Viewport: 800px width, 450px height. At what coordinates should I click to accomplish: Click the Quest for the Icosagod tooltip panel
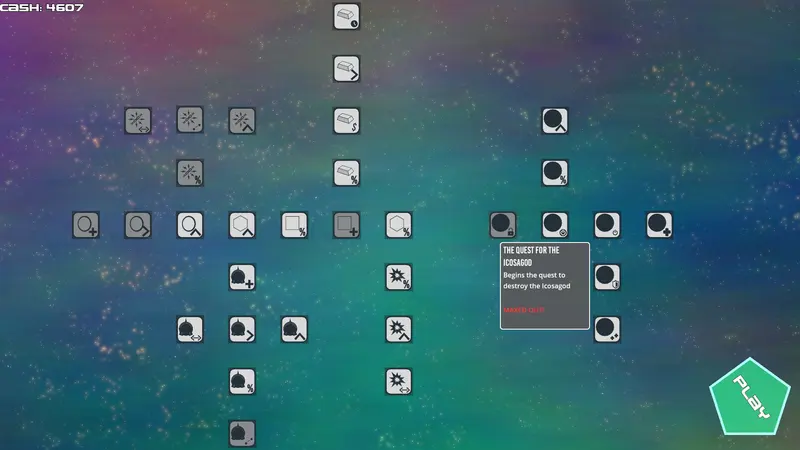(545, 286)
